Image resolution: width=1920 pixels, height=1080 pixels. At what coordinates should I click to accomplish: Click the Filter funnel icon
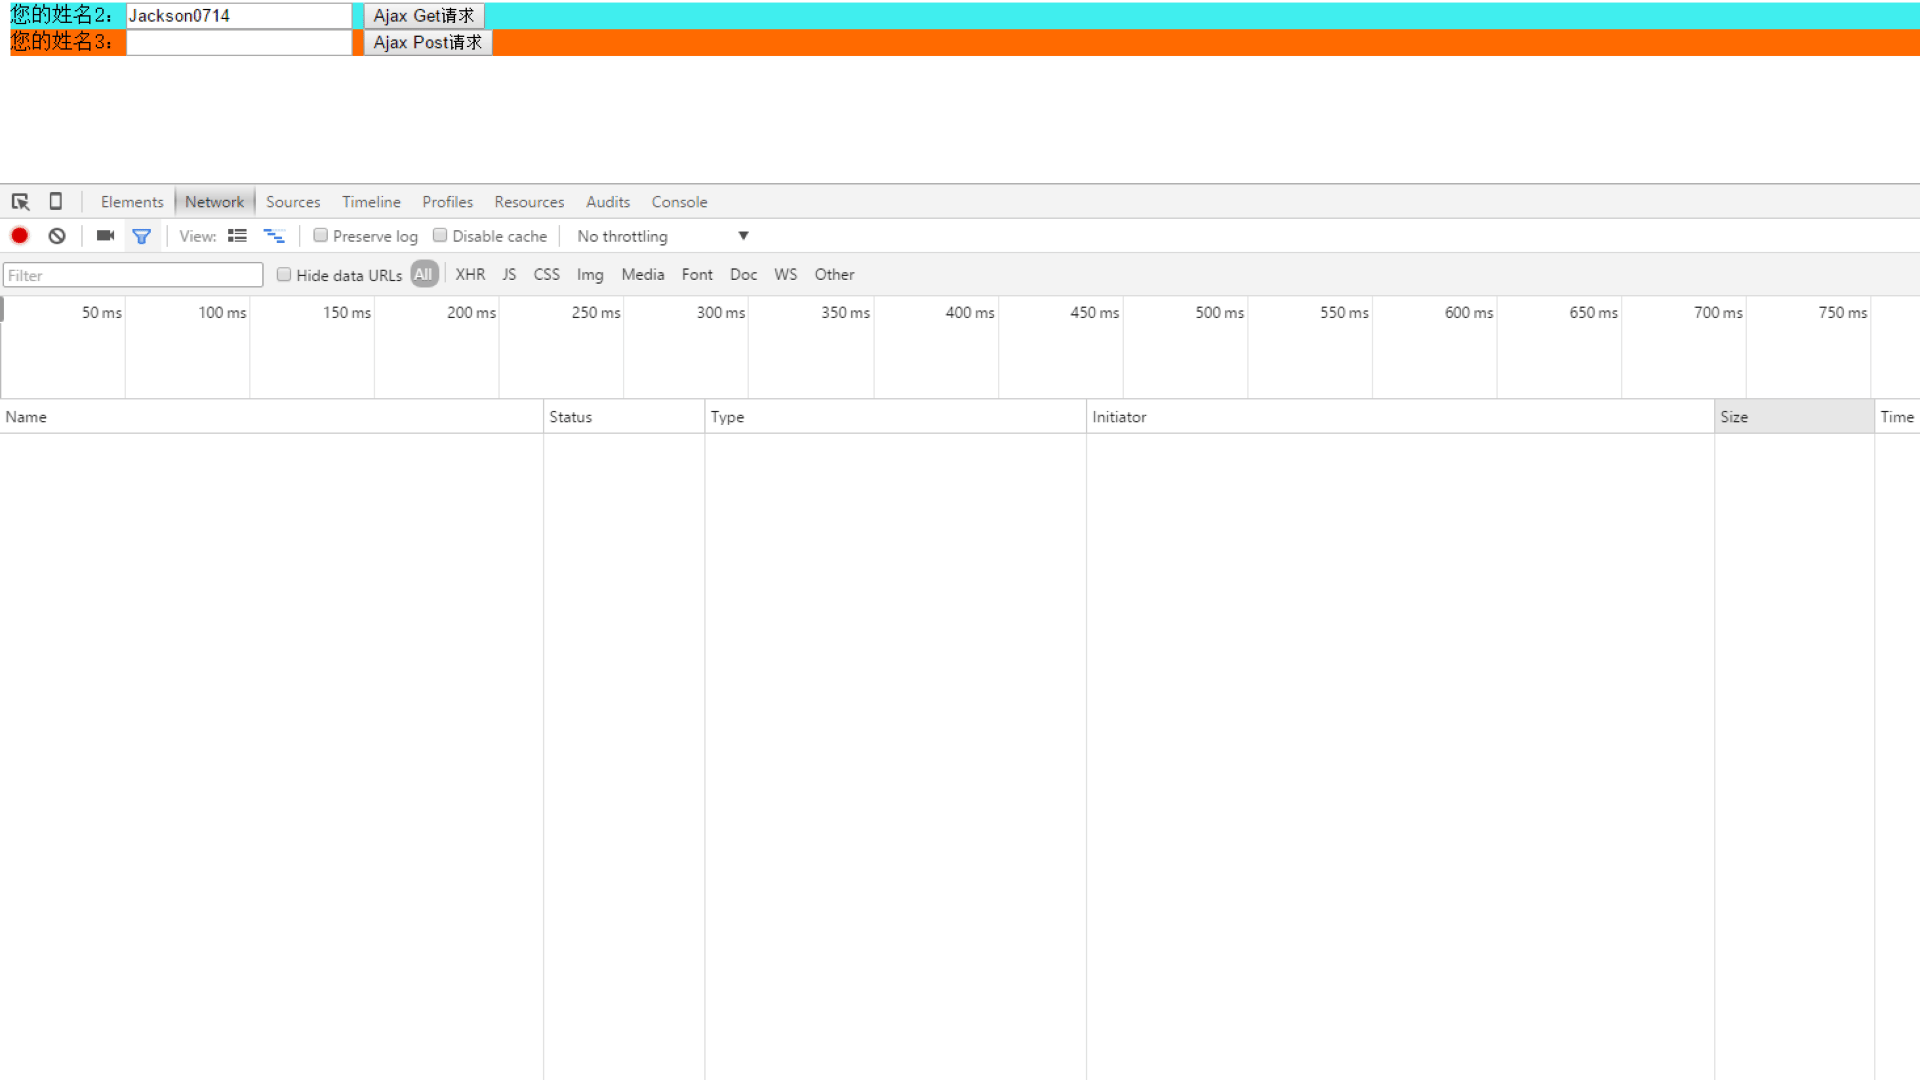coord(141,235)
